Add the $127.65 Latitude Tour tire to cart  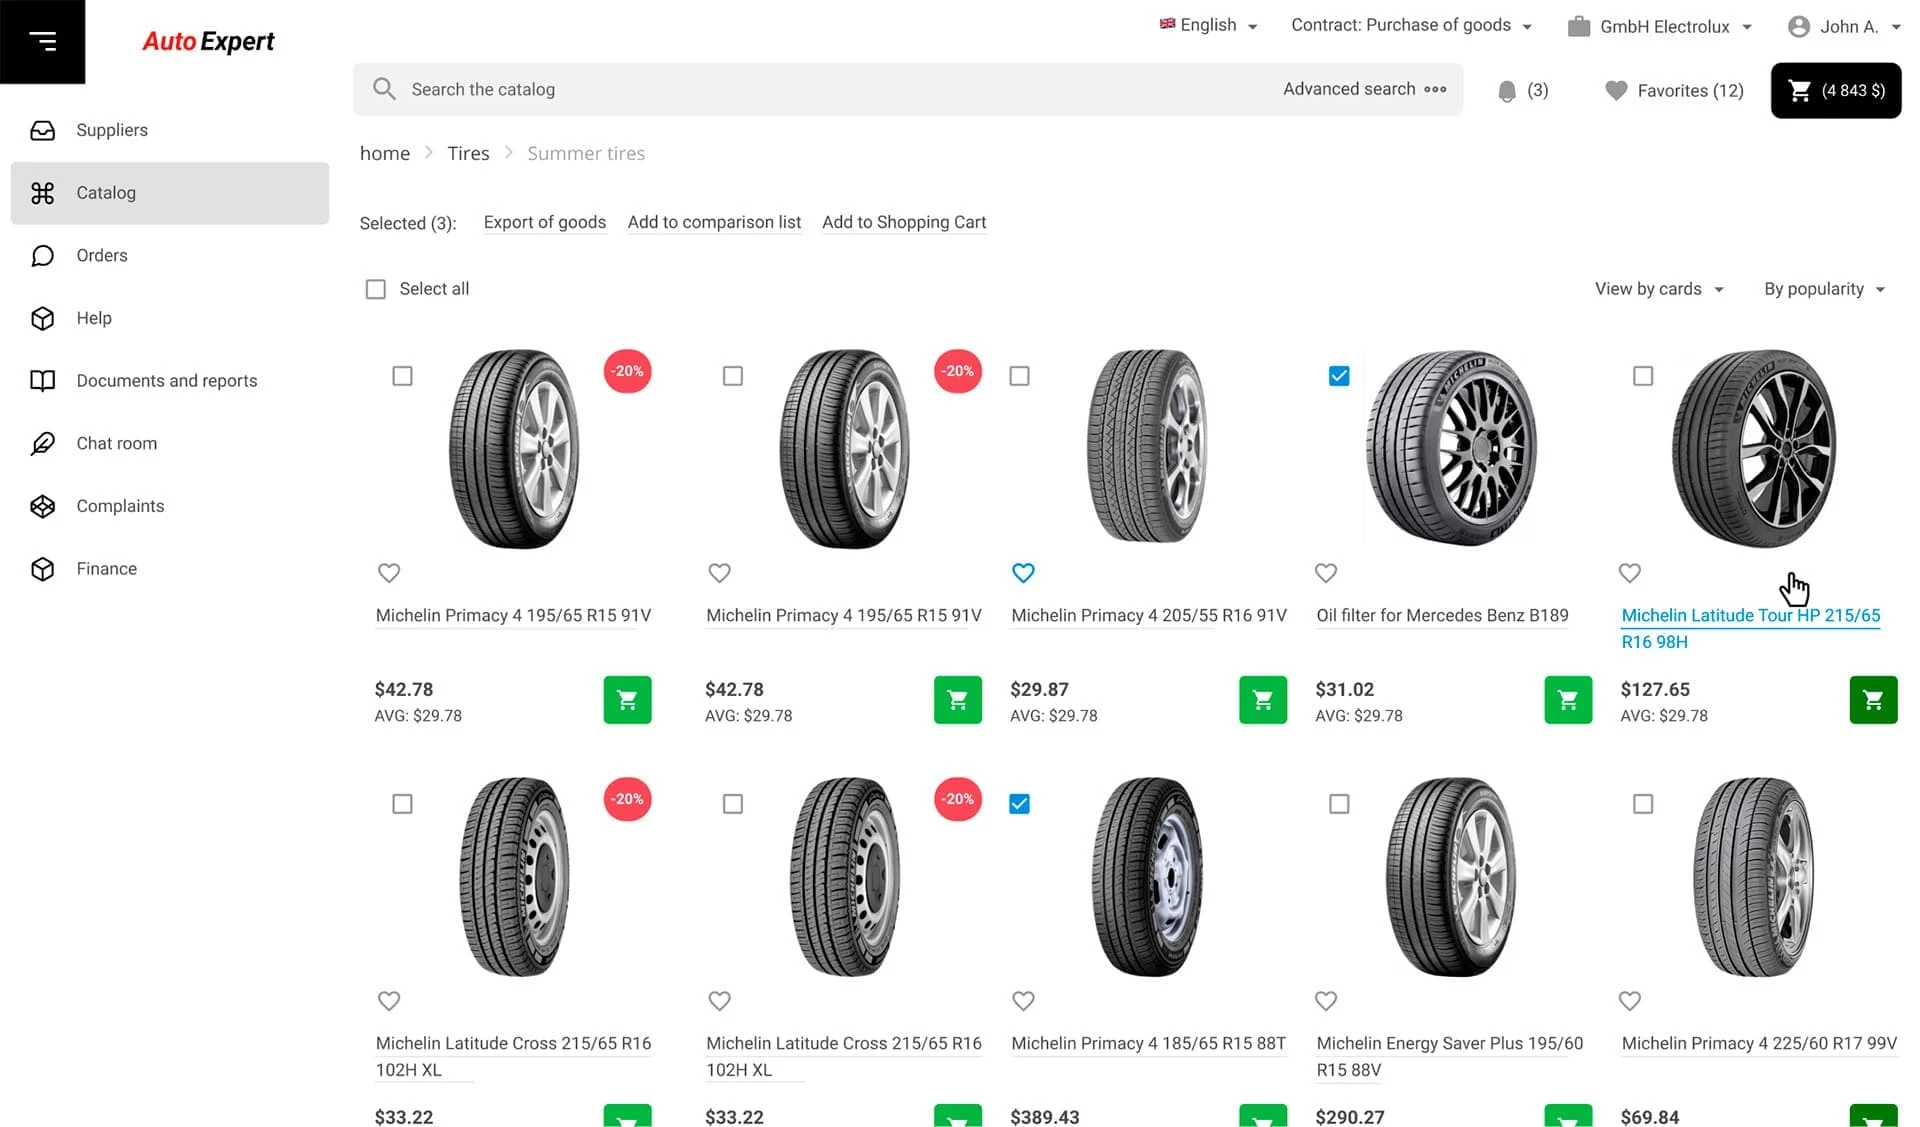[1873, 700]
